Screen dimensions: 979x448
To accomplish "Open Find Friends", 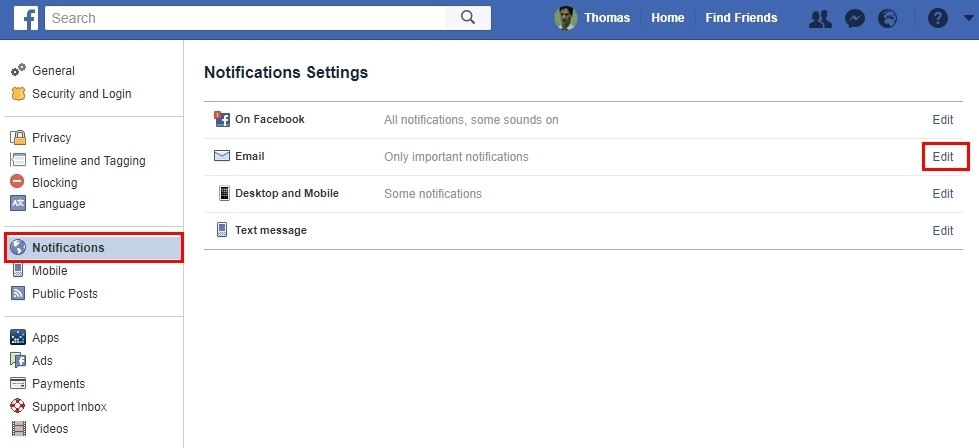I will click(741, 18).
